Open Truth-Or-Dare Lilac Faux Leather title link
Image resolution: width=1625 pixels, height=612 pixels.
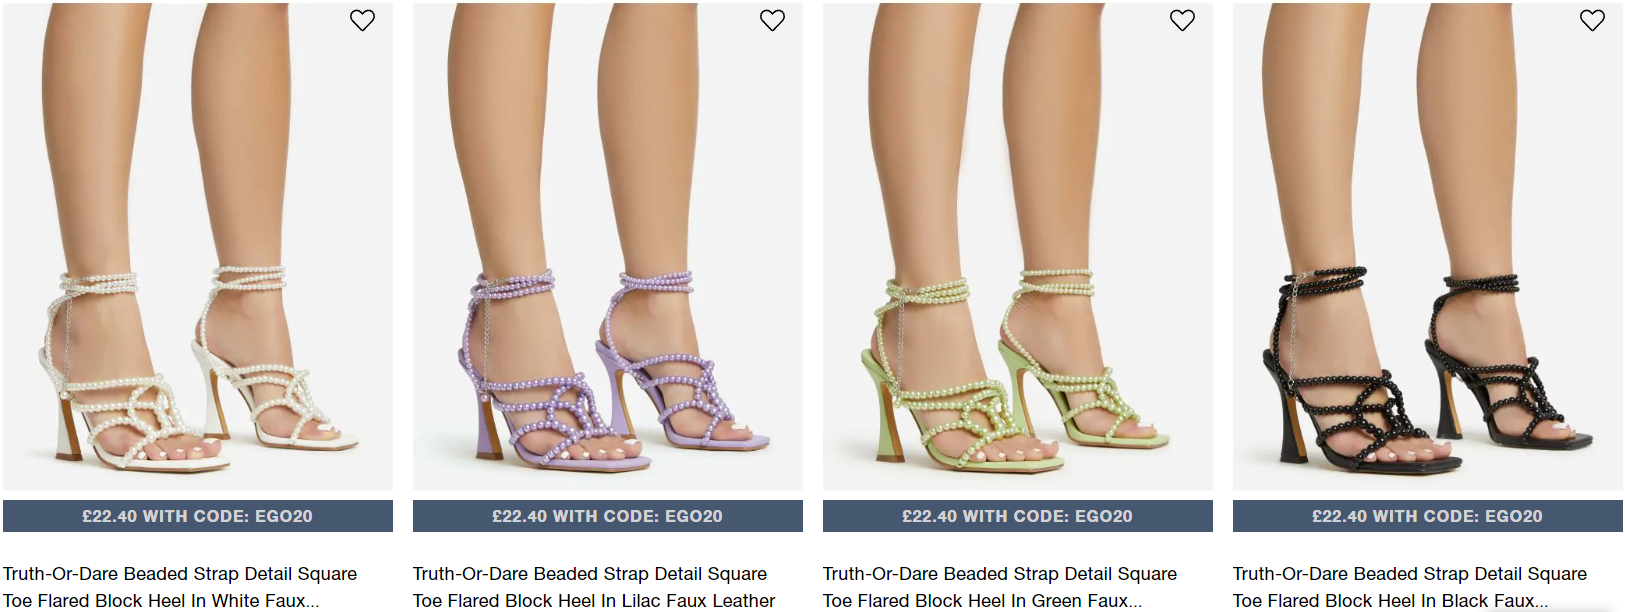coord(594,587)
